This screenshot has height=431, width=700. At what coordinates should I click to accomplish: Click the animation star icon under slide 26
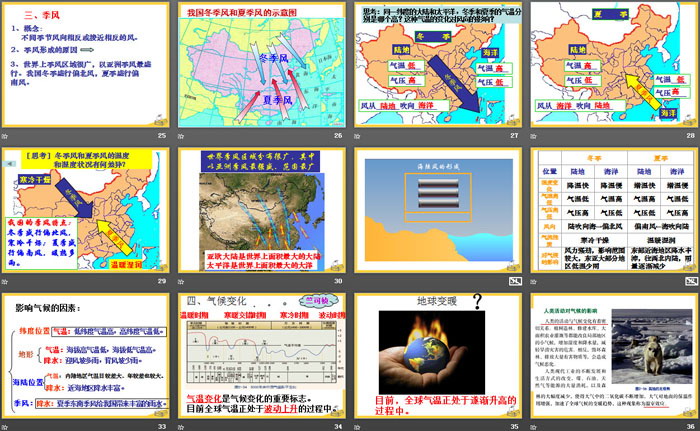[x=181, y=135]
